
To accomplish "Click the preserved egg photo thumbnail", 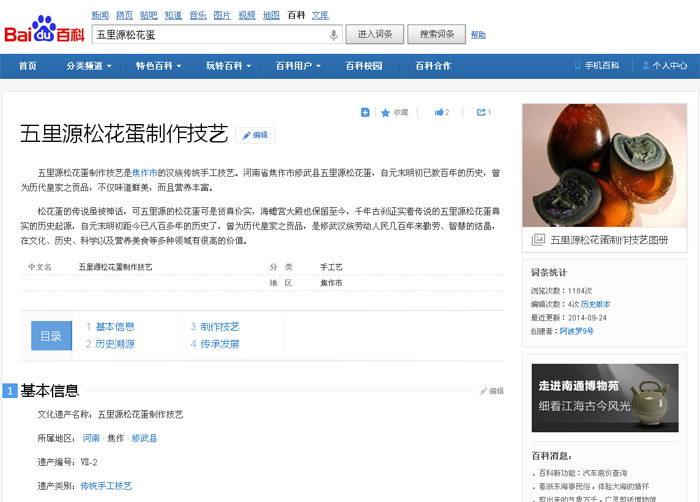I will (x=604, y=165).
